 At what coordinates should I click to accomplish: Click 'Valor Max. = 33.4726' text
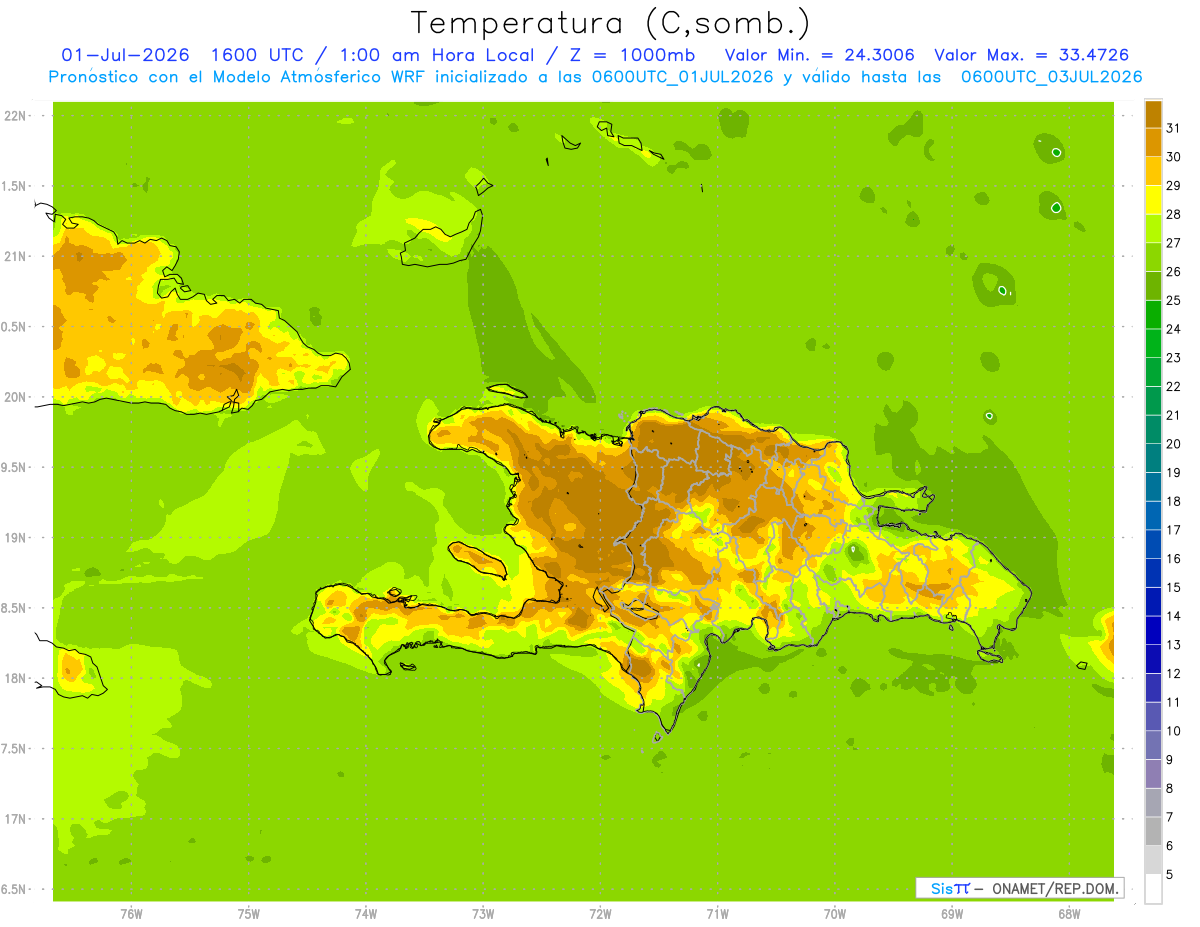(x=1032, y=55)
